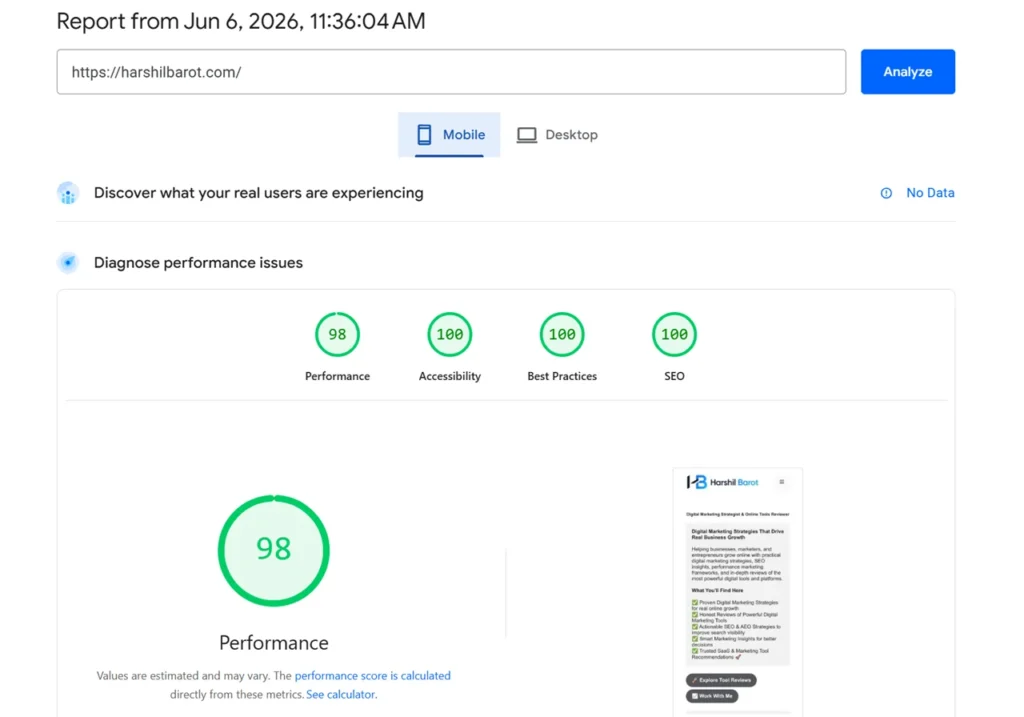Screen dimensions: 1024x717
Task: Click the info icon beside No Data
Action: tap(886, 193)
